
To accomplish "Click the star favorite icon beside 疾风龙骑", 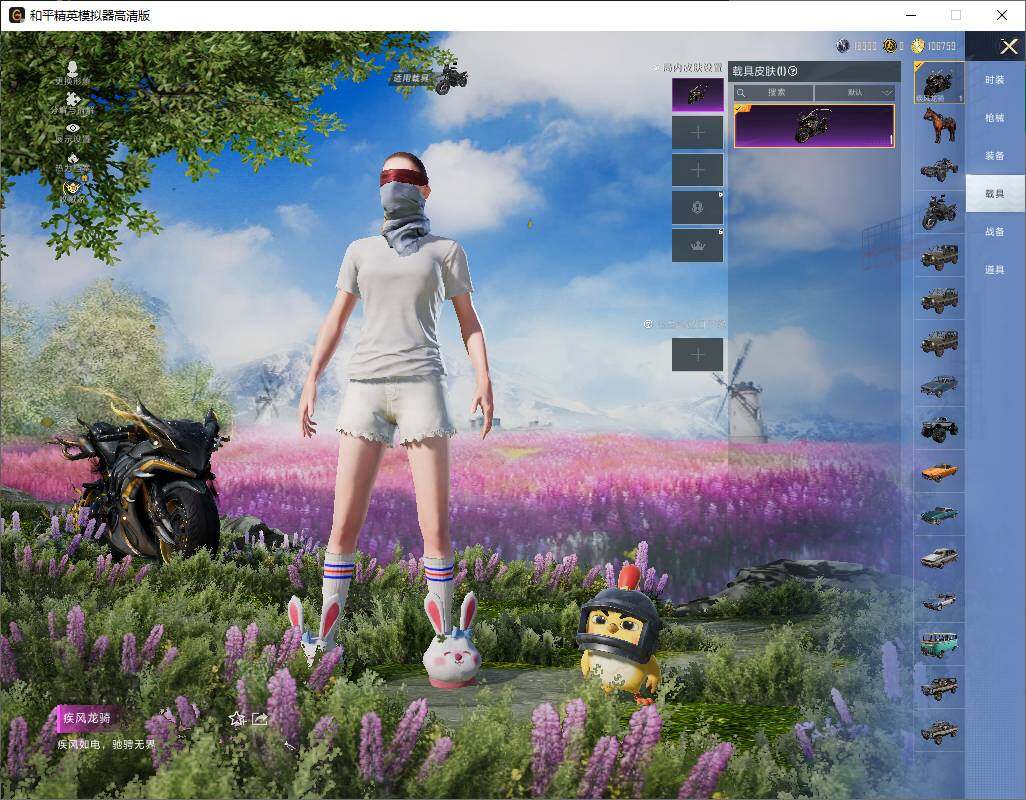I will [x=237, y=718].
